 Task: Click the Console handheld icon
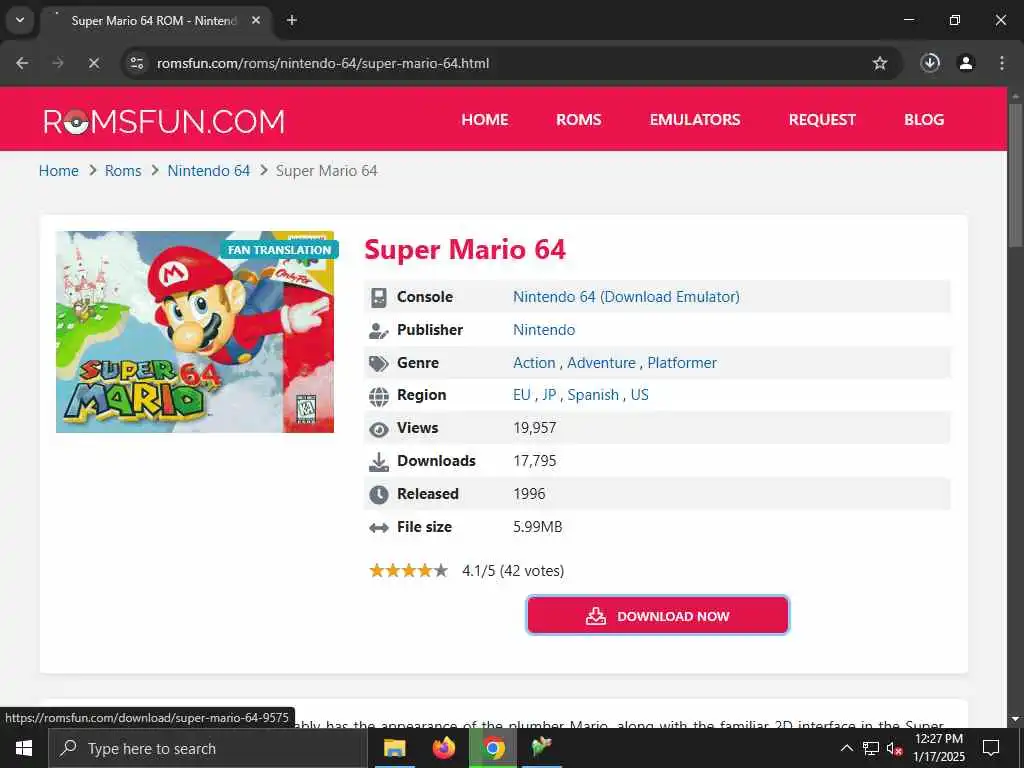379,297
